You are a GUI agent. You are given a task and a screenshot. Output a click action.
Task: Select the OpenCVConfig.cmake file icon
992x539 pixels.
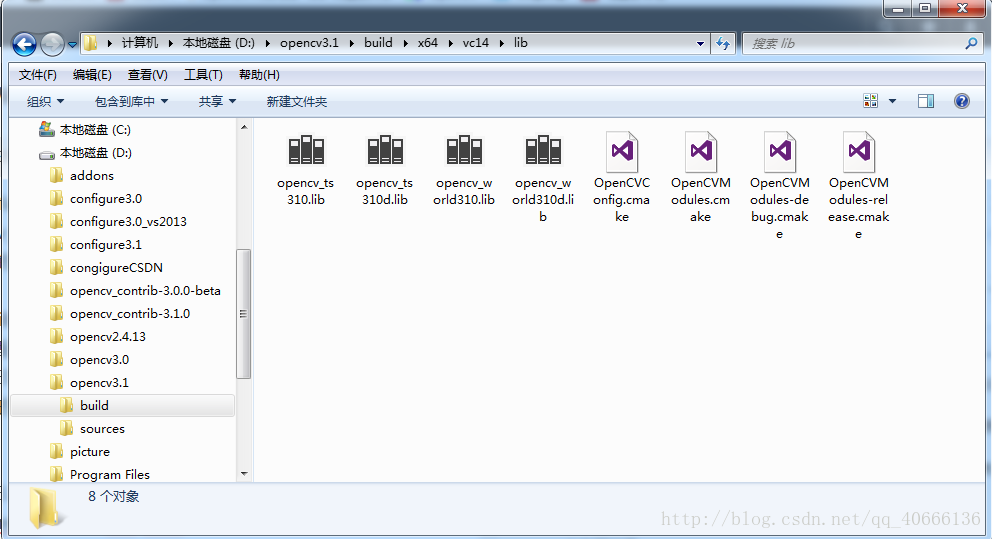[x=622, y=152]
